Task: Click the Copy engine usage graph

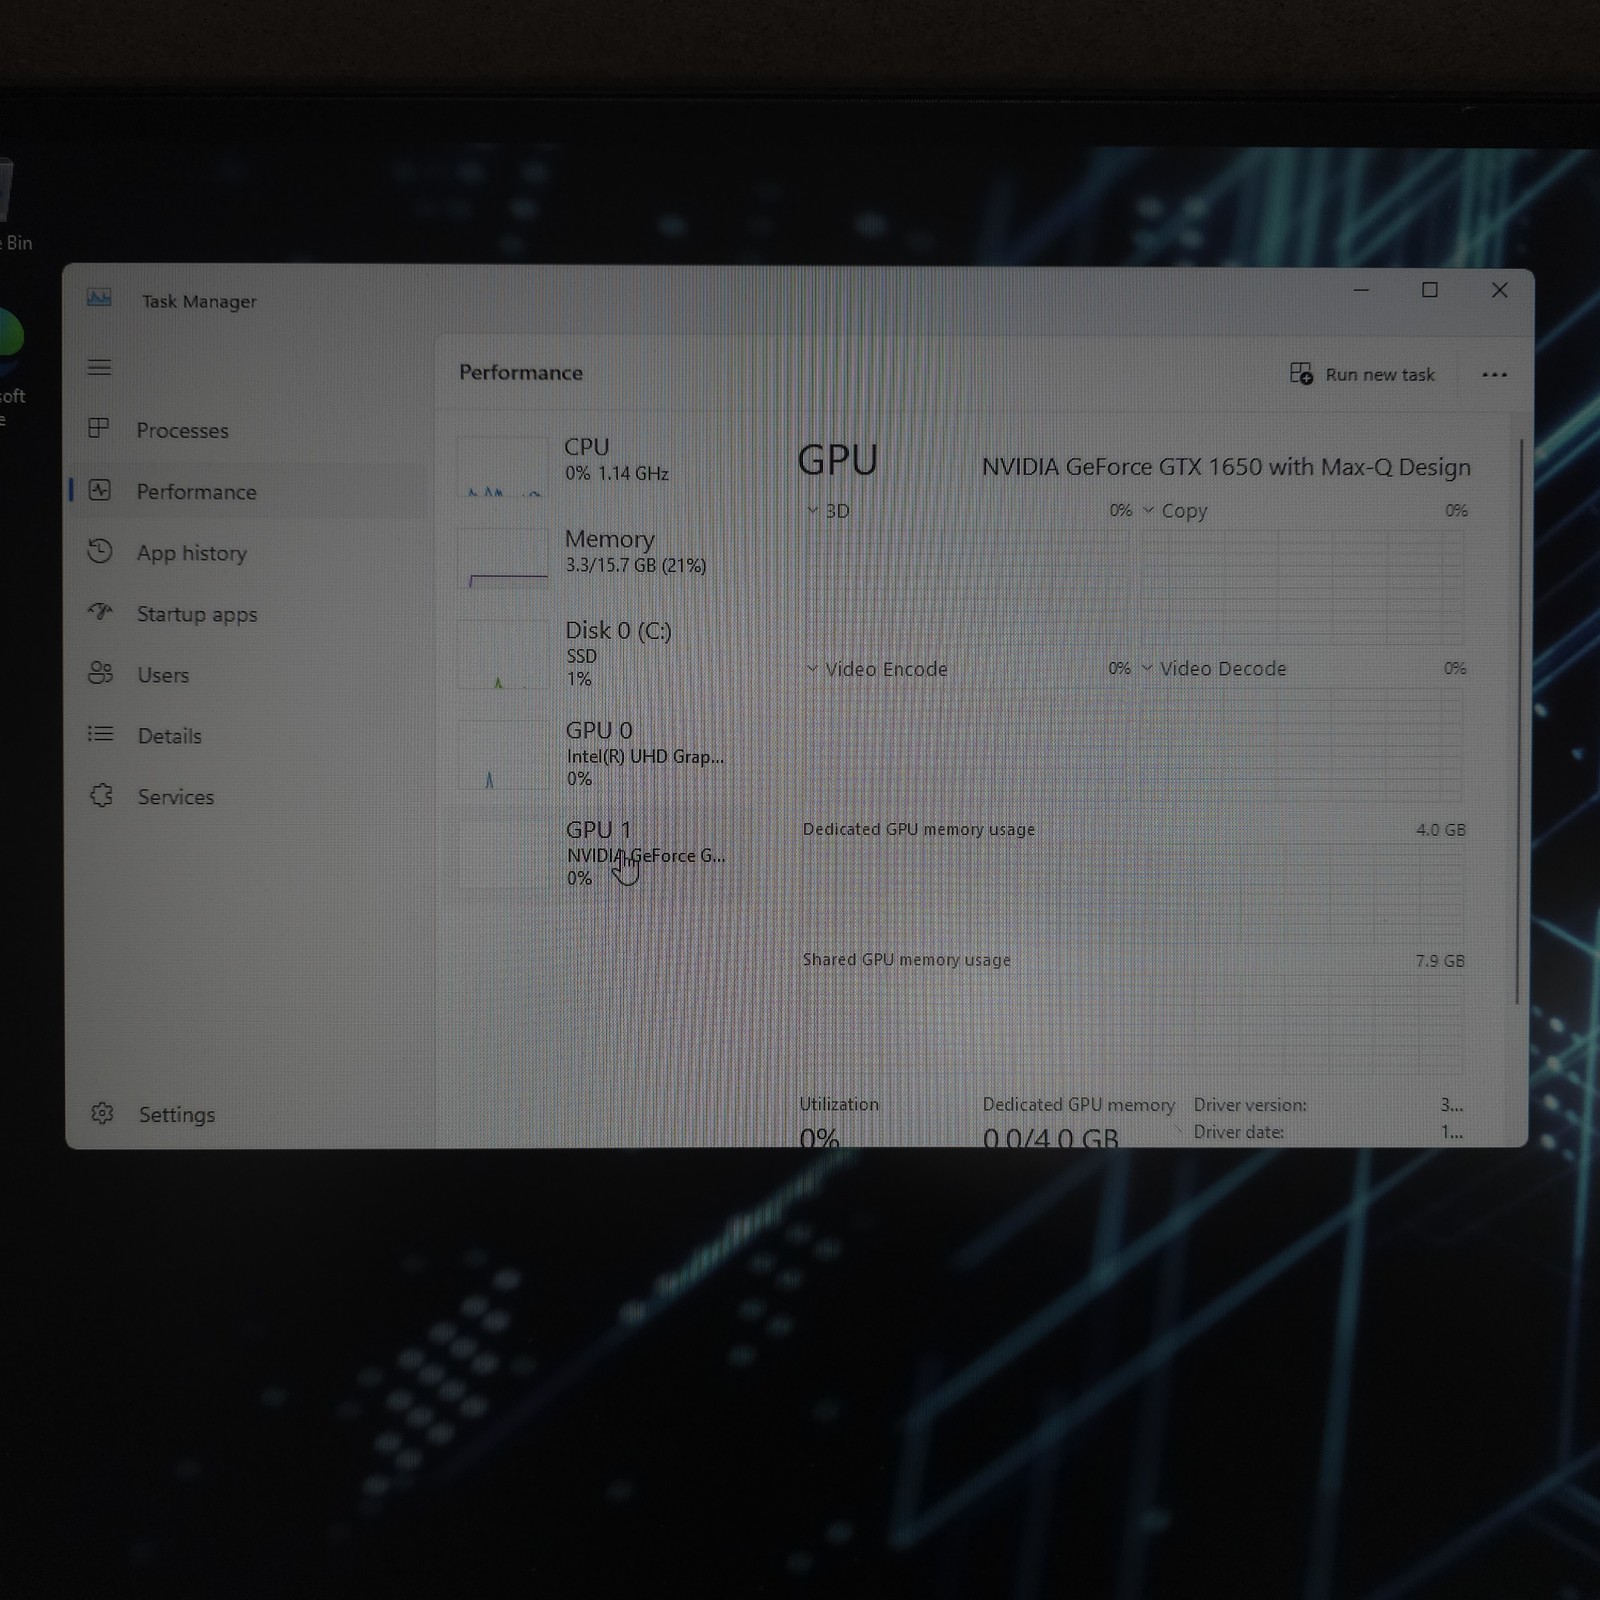Action: [x=1301, y=587]
